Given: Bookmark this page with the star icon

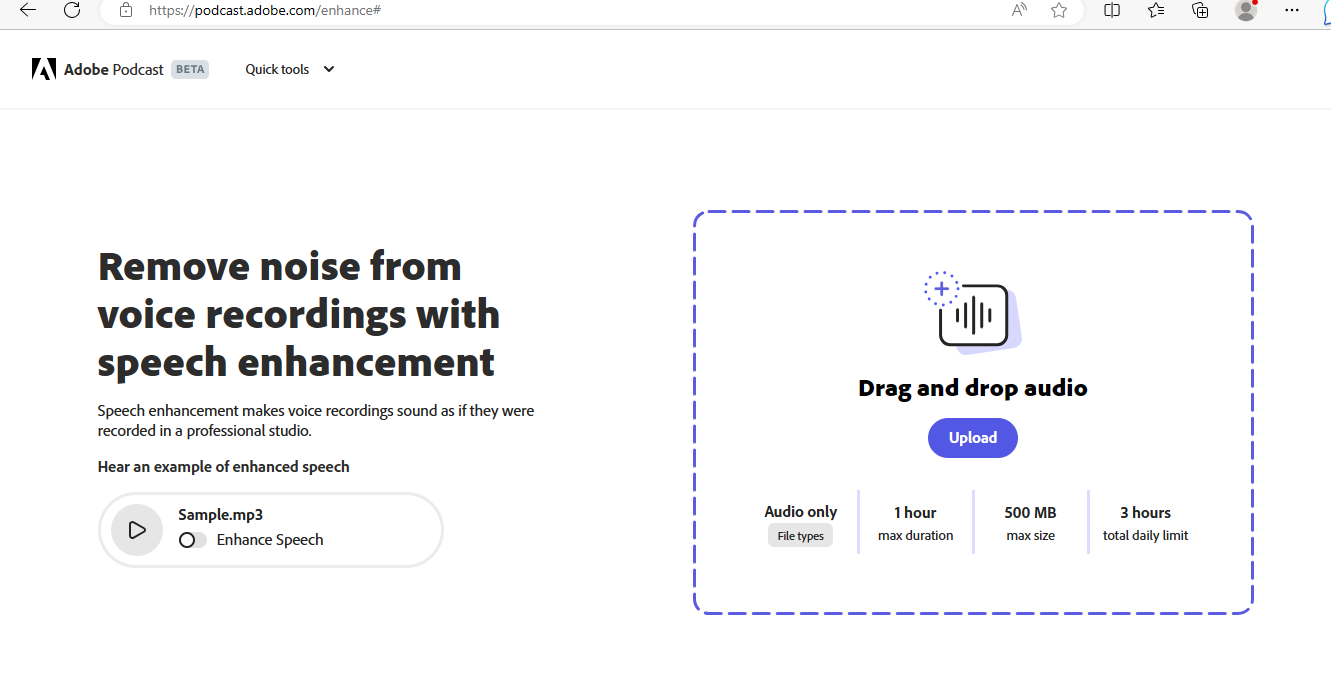Looking at the screenshot, I should pos(1059,10).
